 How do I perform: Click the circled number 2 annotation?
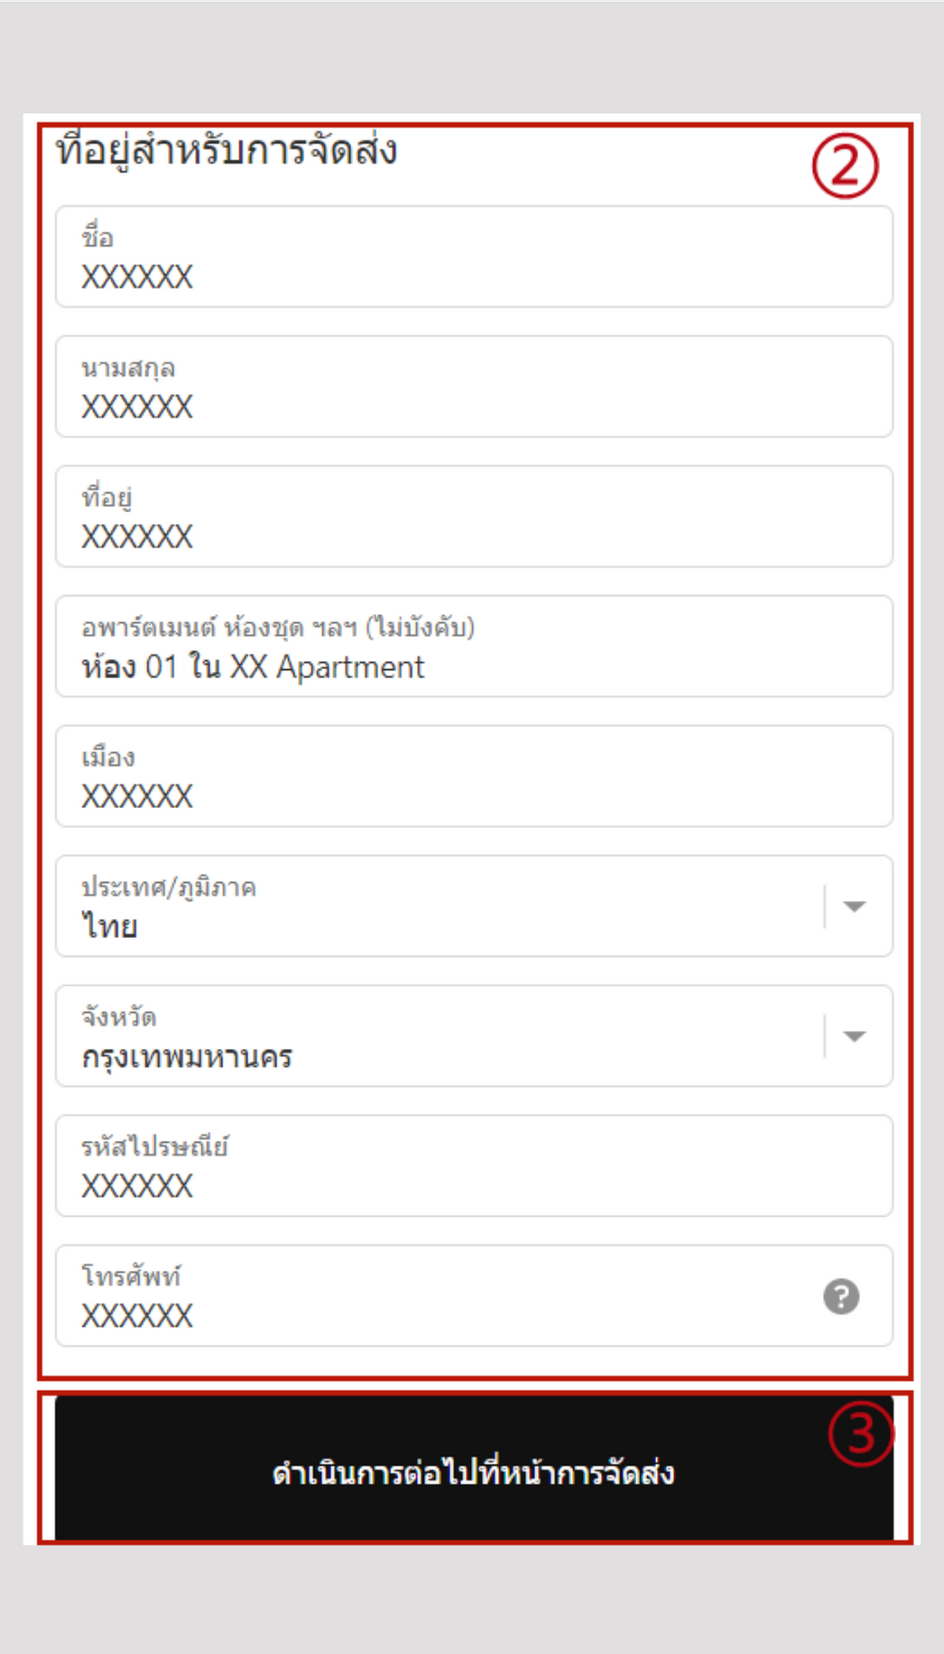point(845,166)
